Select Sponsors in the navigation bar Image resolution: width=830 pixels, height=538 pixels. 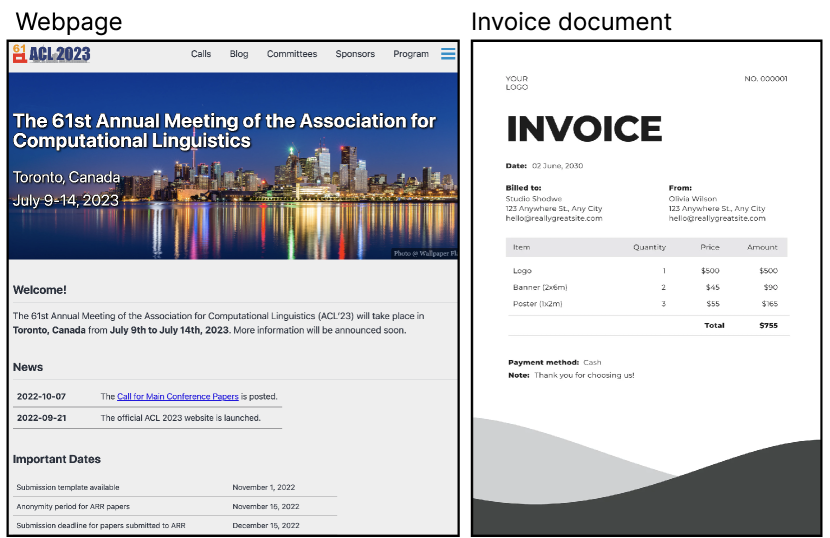(355, 54)
